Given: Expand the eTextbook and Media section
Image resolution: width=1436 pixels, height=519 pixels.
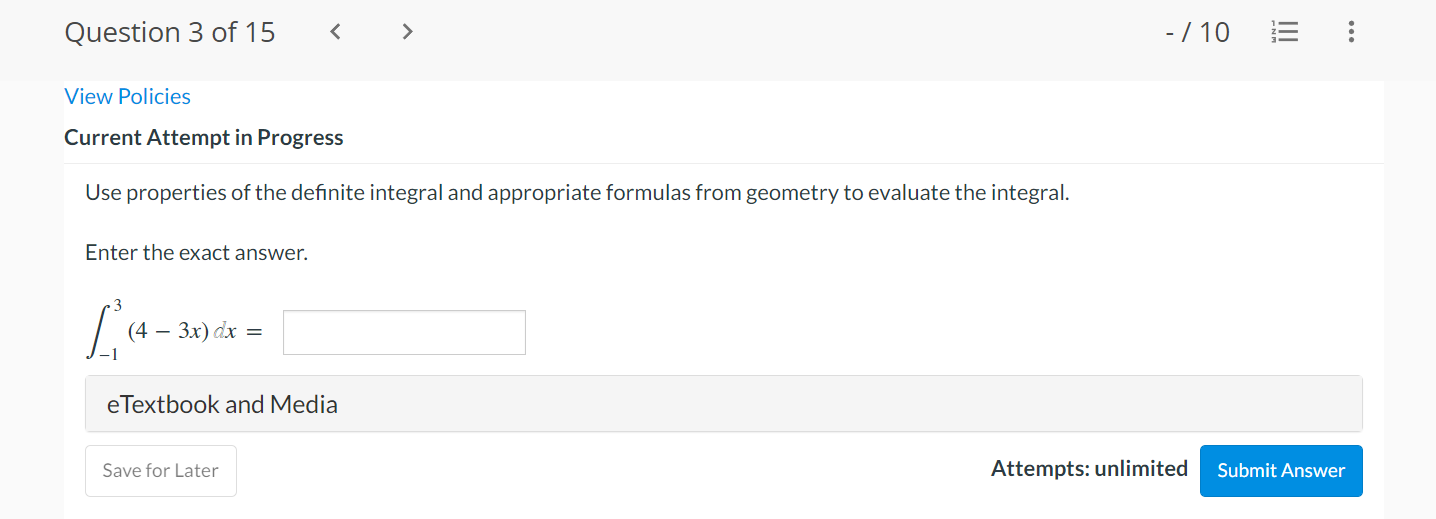Looking at the screenshot, I should point(724,404).
